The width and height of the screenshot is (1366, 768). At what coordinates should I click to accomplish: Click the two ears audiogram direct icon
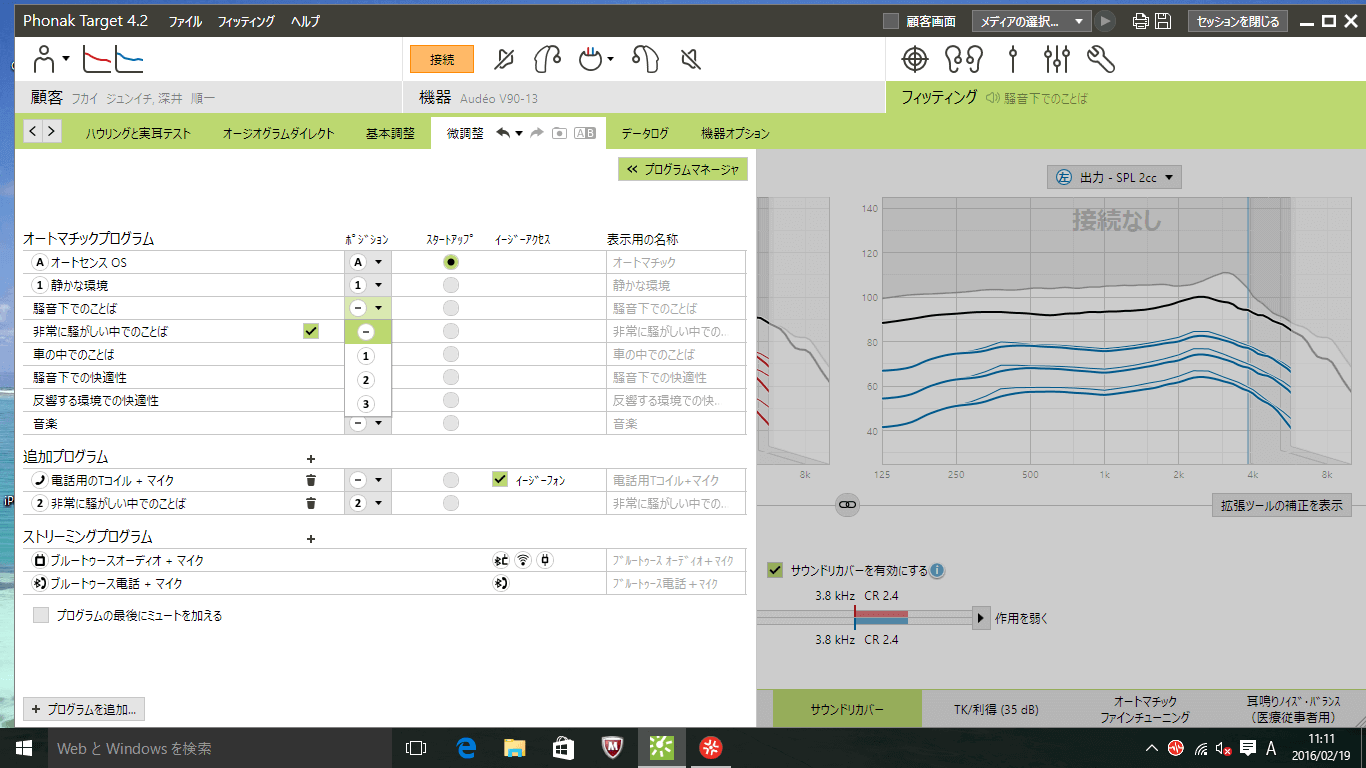965,60
